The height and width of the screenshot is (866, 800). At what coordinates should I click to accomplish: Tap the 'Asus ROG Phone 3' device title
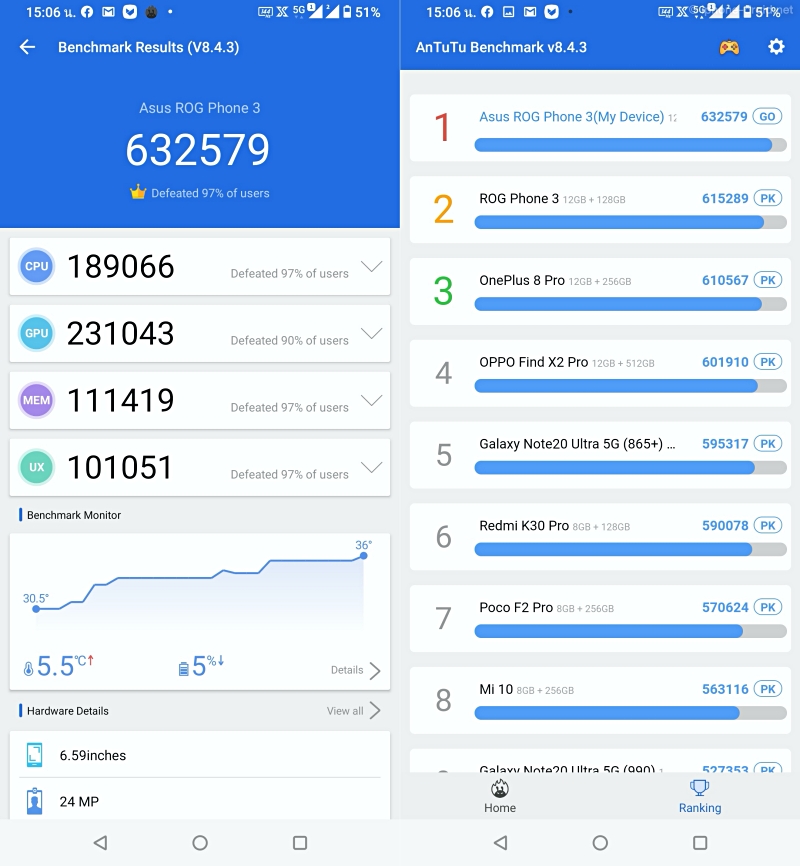click(199, 108)
